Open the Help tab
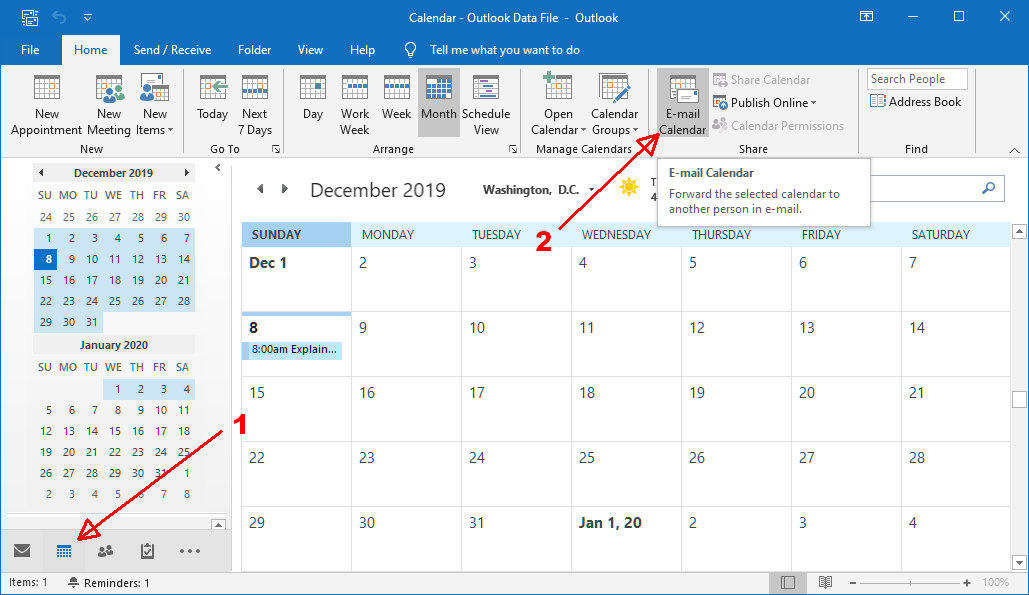 [x=362, y=50]
